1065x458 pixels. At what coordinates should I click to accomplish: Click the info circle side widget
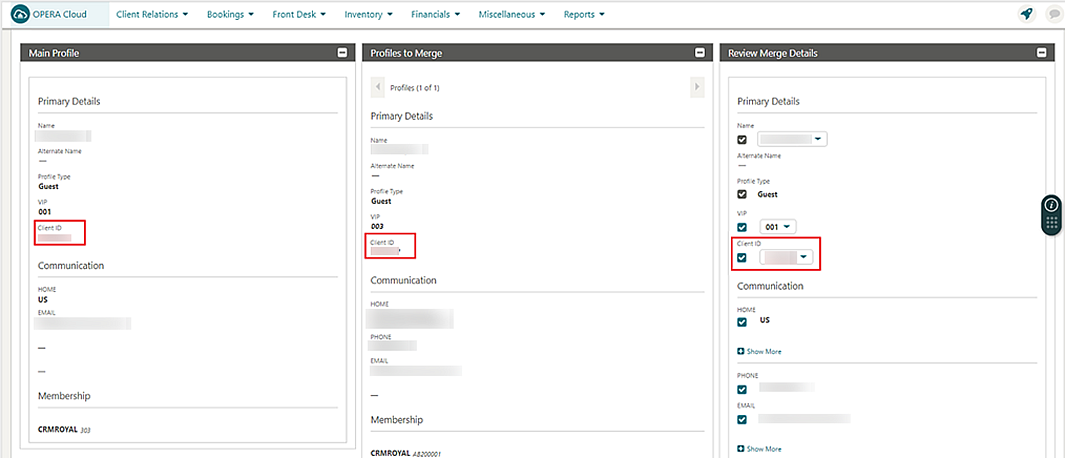point(1051,204)
